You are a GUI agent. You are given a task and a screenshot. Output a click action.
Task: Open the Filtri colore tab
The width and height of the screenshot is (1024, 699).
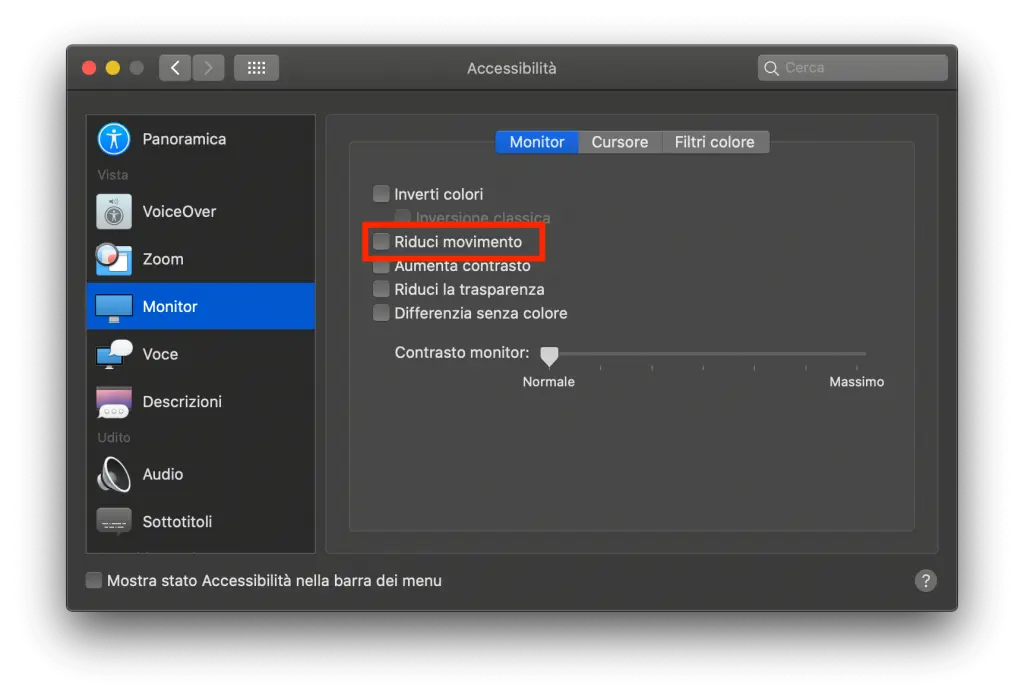click(x=715, y=141)
